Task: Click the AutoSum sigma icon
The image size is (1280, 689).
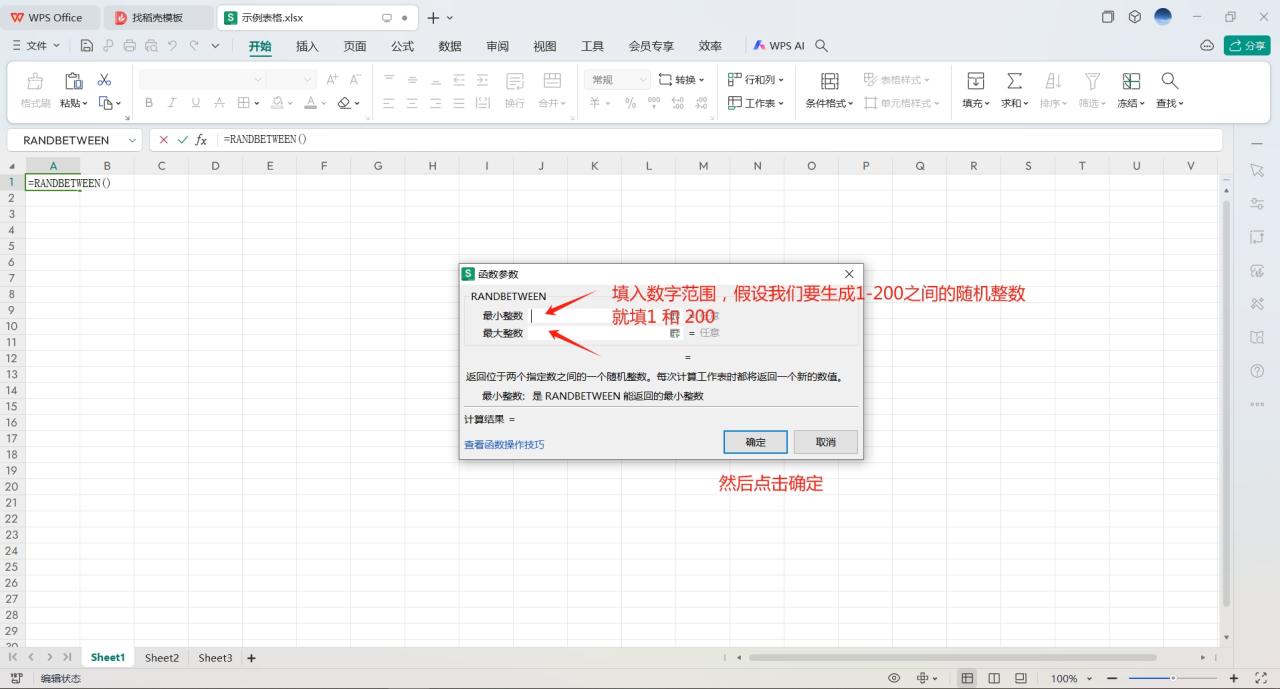Action: pos(1014,81)
